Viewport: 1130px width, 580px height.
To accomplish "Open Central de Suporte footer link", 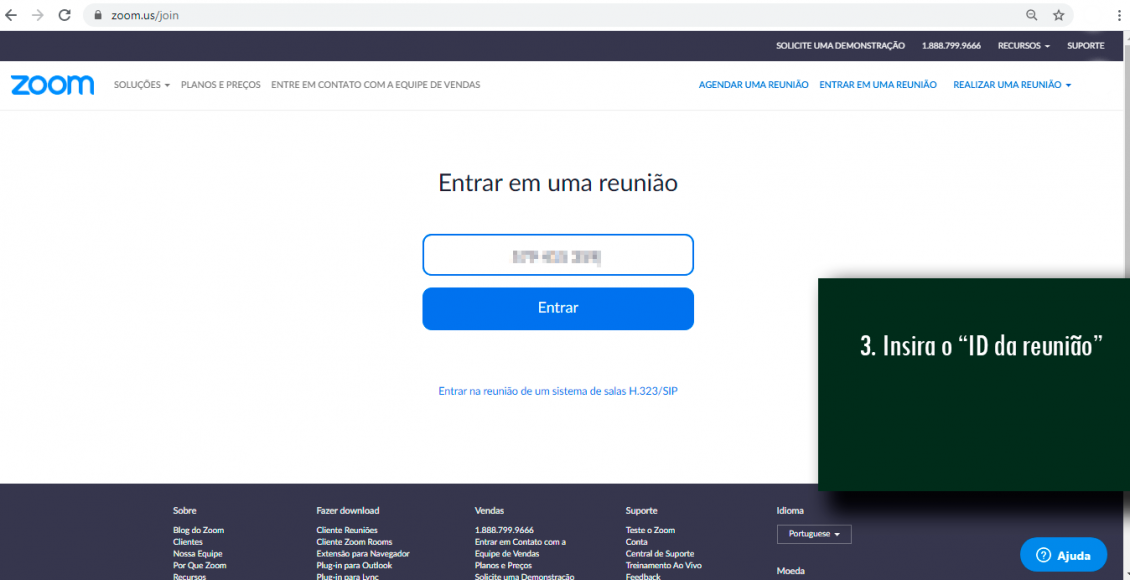I will coord(660,553).
